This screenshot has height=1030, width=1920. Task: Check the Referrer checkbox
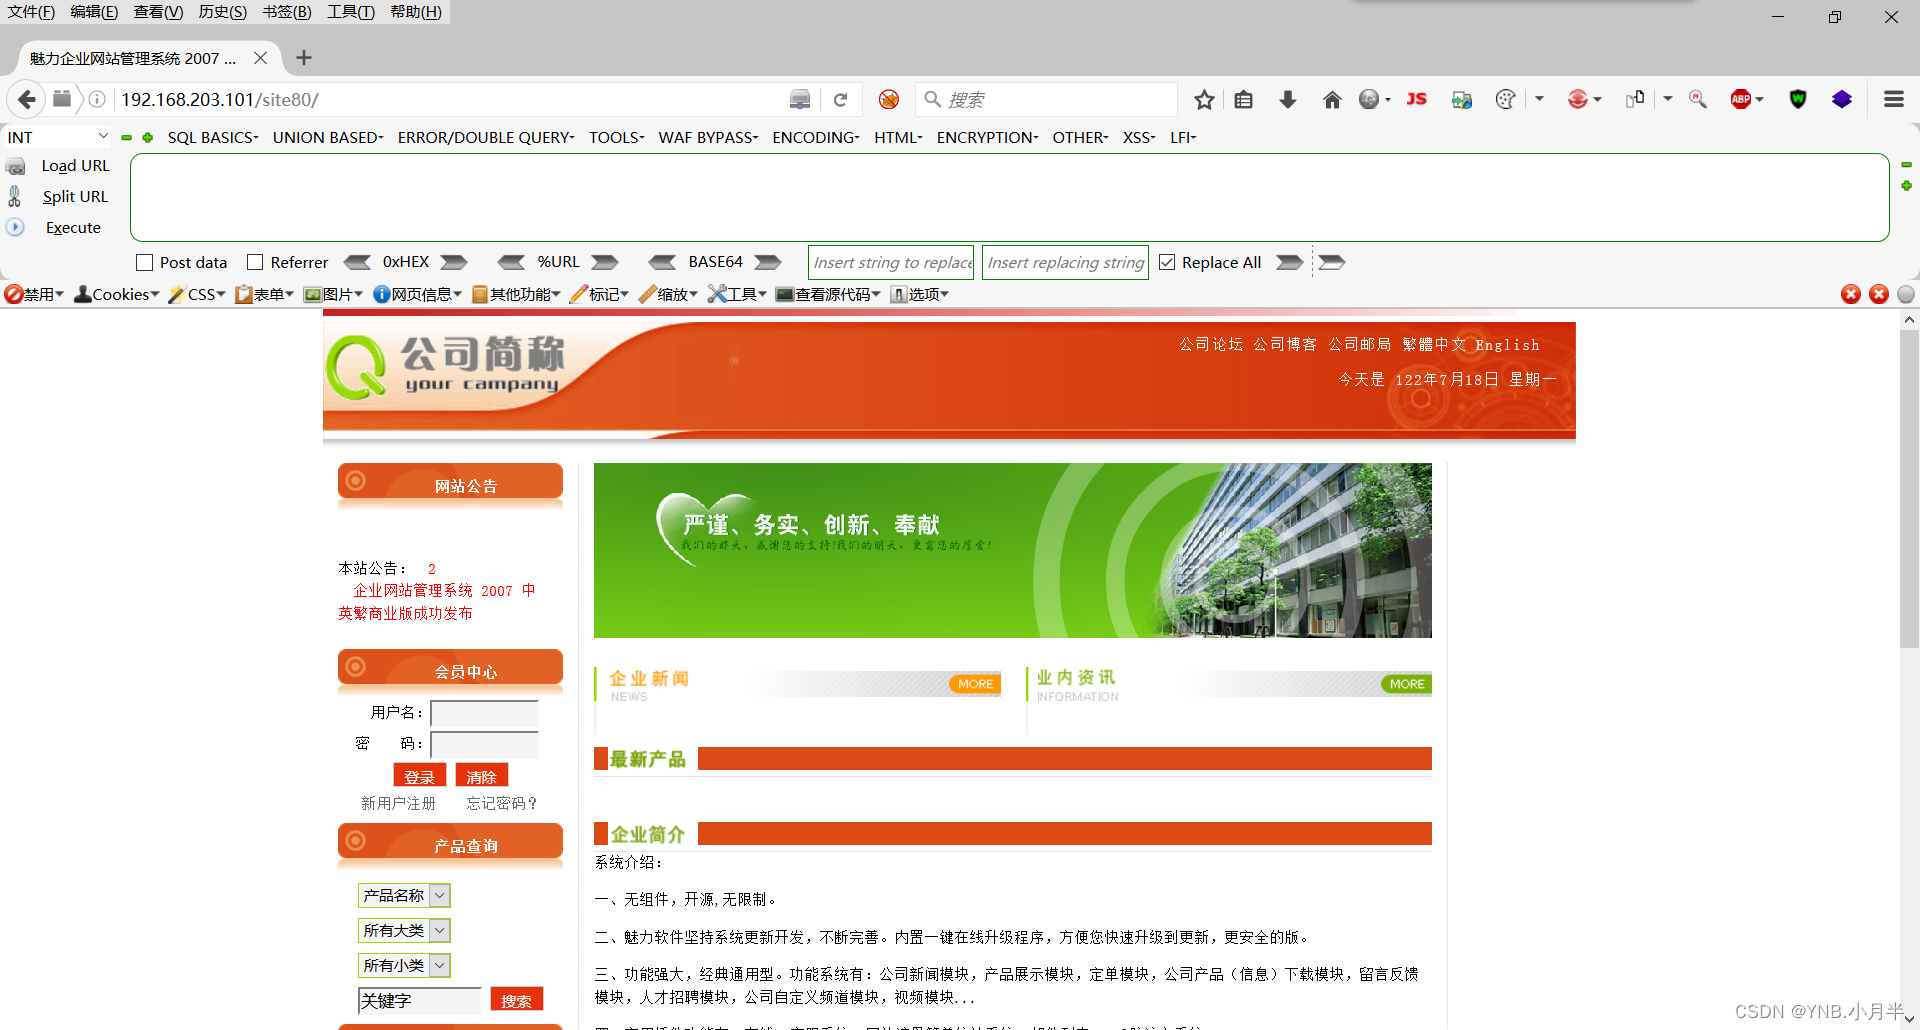pos(256,261)
